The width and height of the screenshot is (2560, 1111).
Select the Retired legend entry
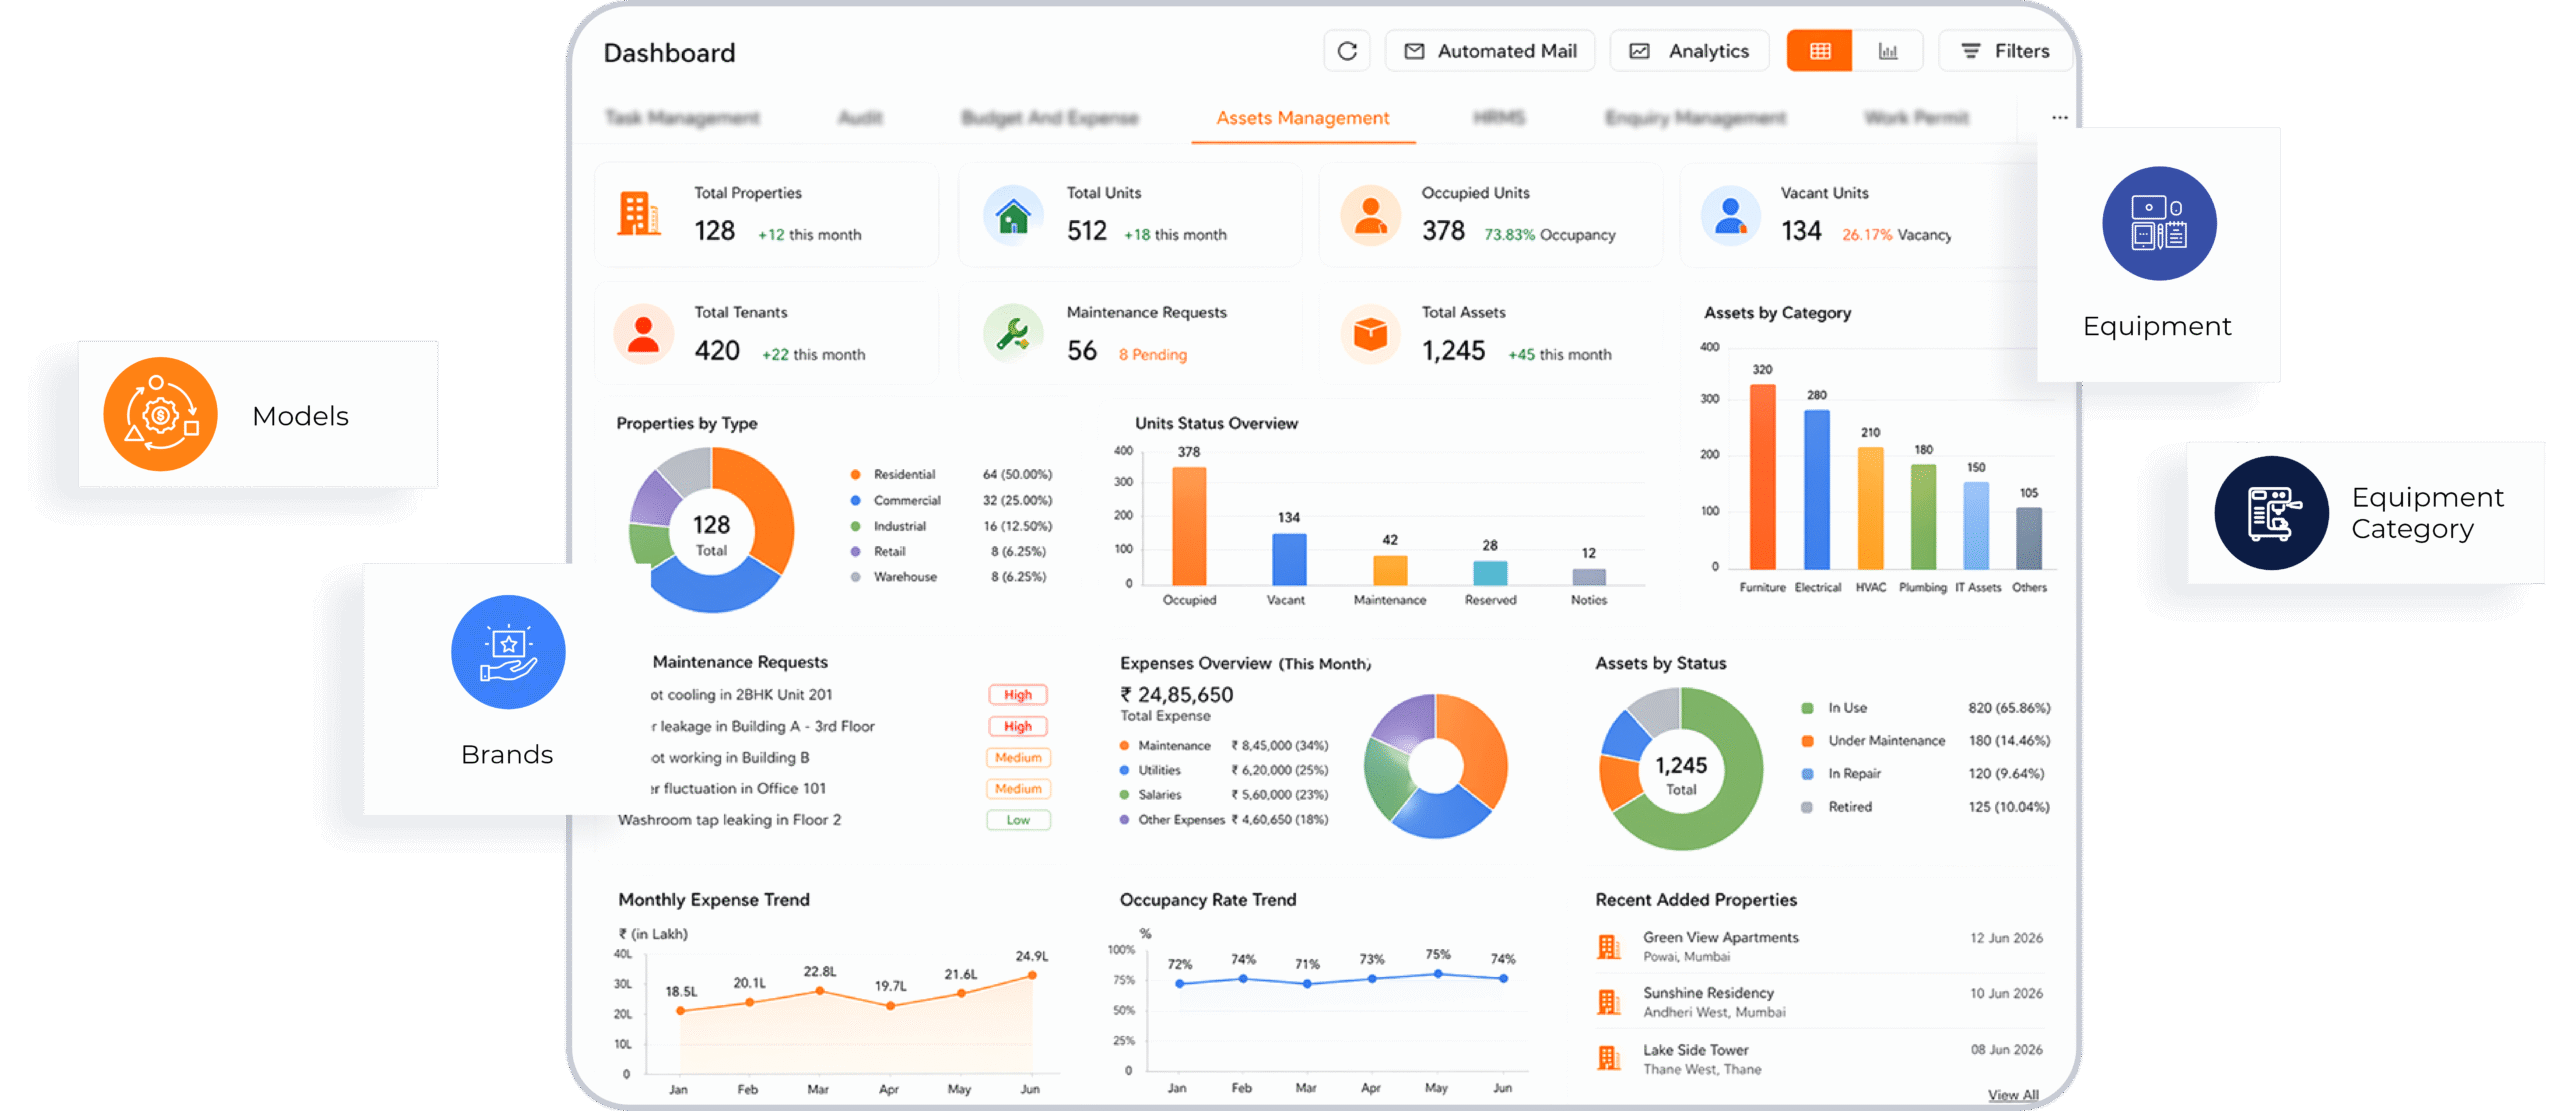[x=1924, y=807]
